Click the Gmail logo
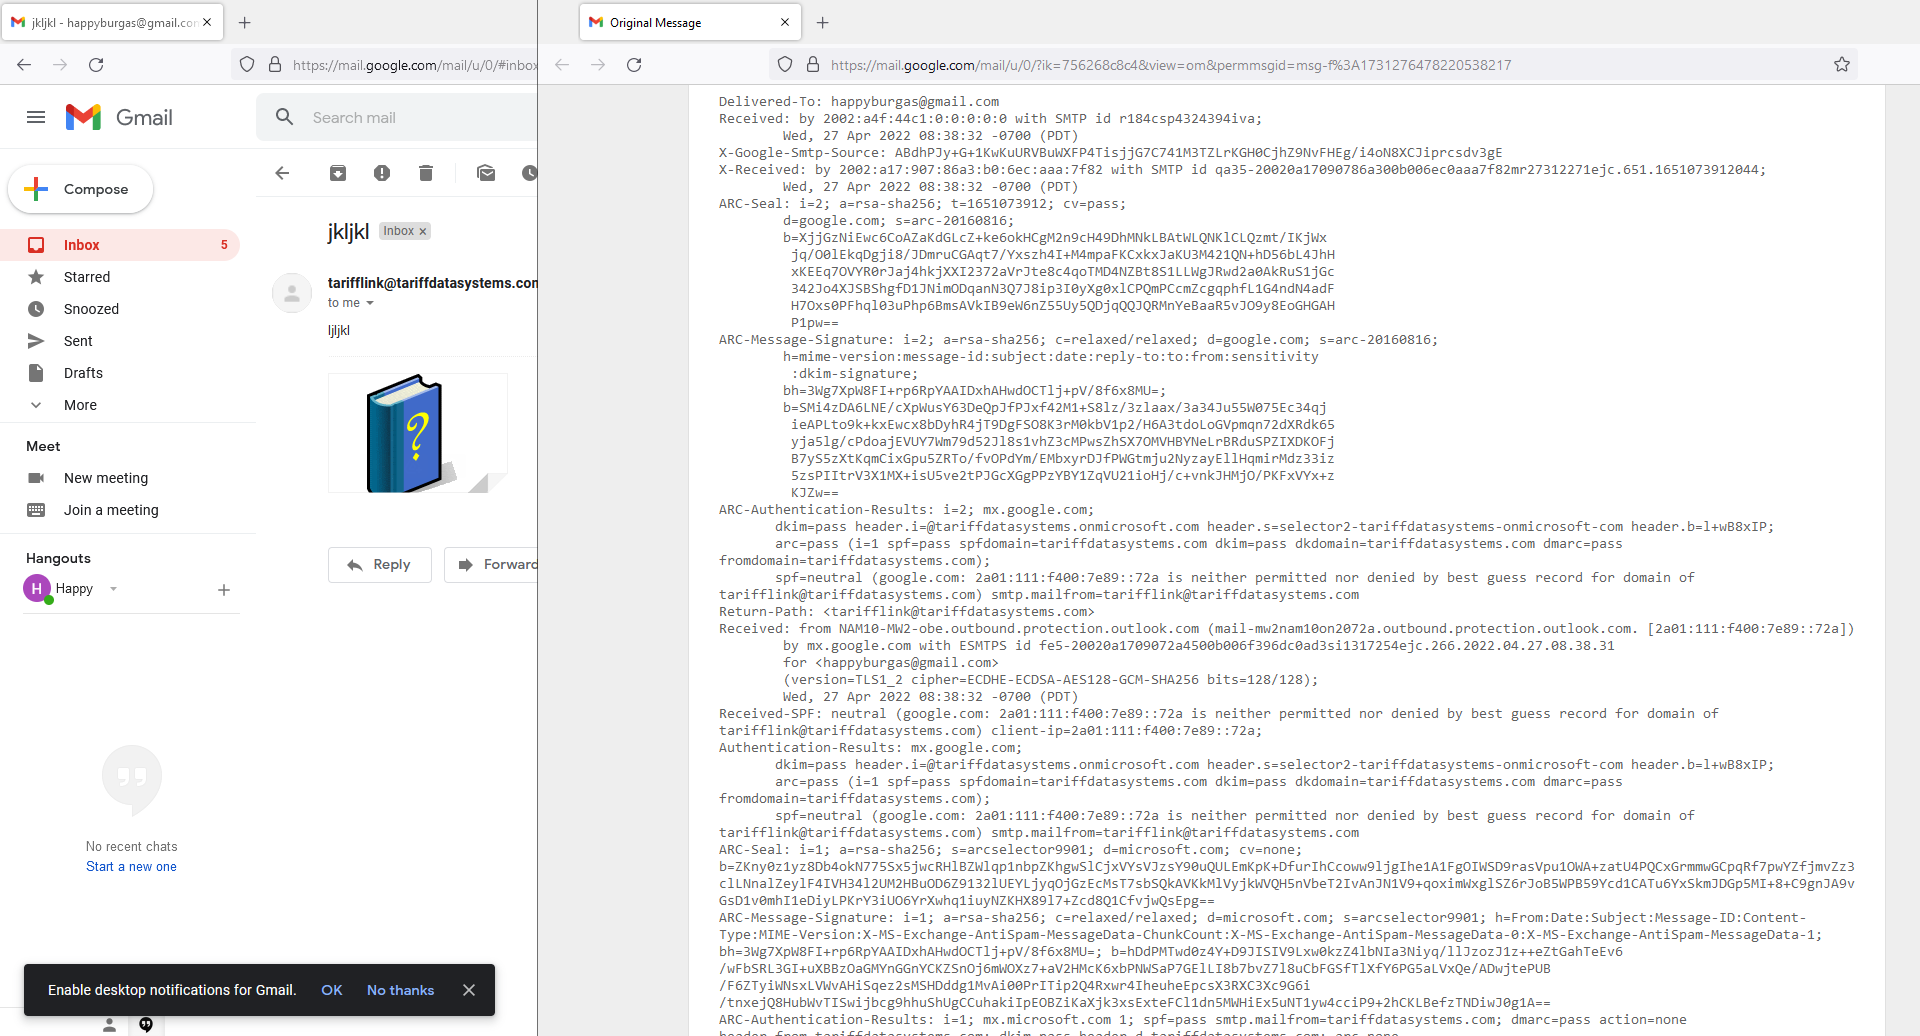This screenshot has width=1920, height=1036. tap(119, 117)
